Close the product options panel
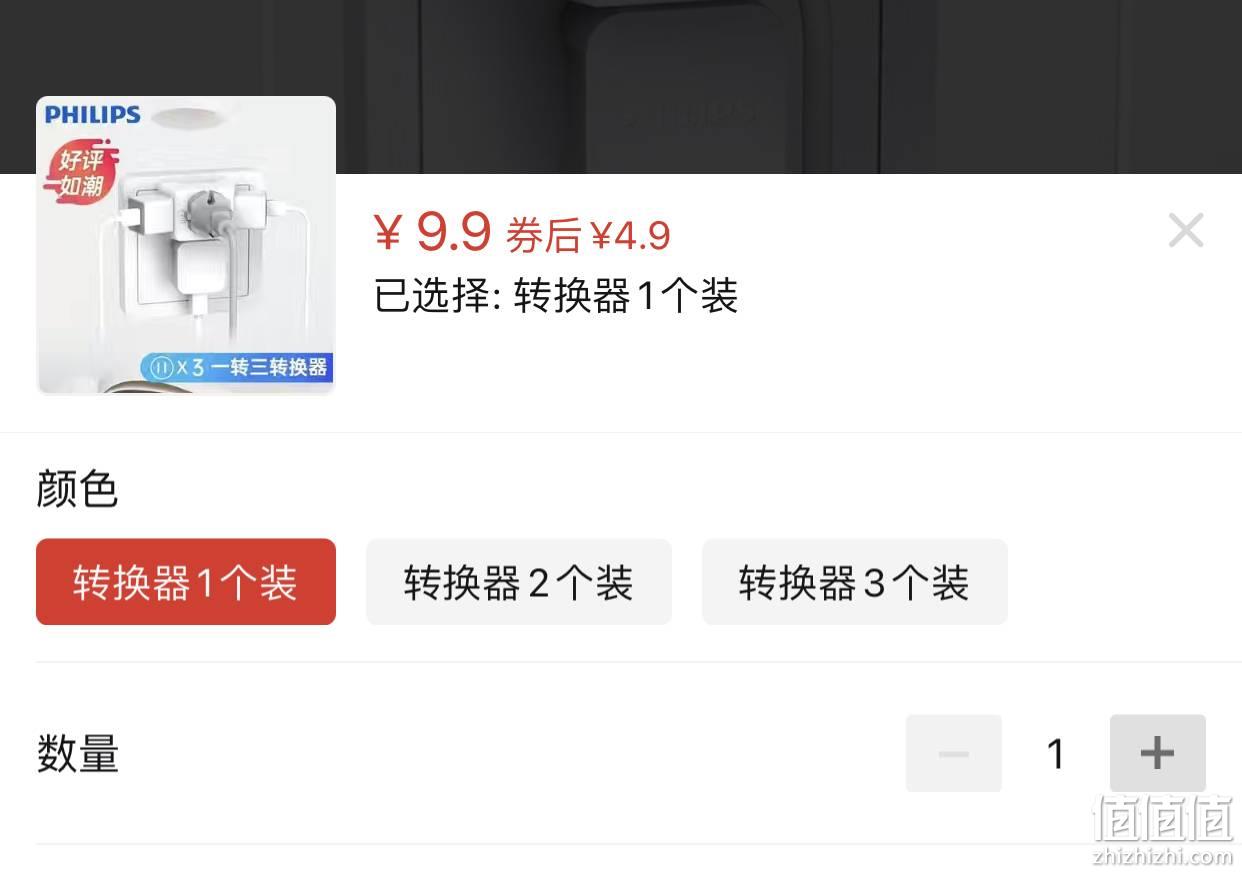1242x874 pixels. pos(1186,231)
